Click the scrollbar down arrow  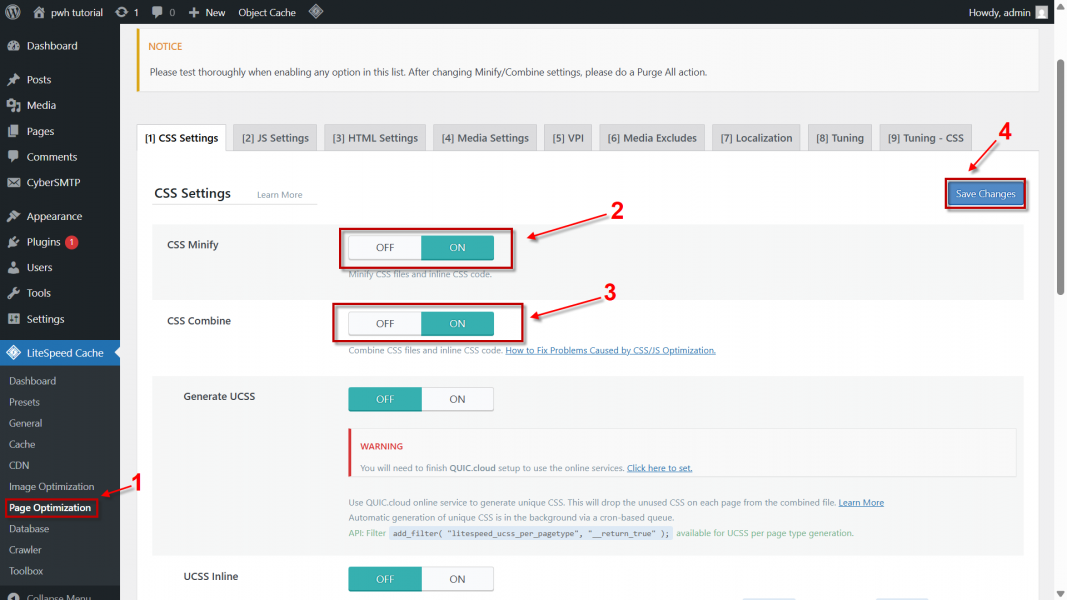pyautogui.click(x=1060, y=595)
